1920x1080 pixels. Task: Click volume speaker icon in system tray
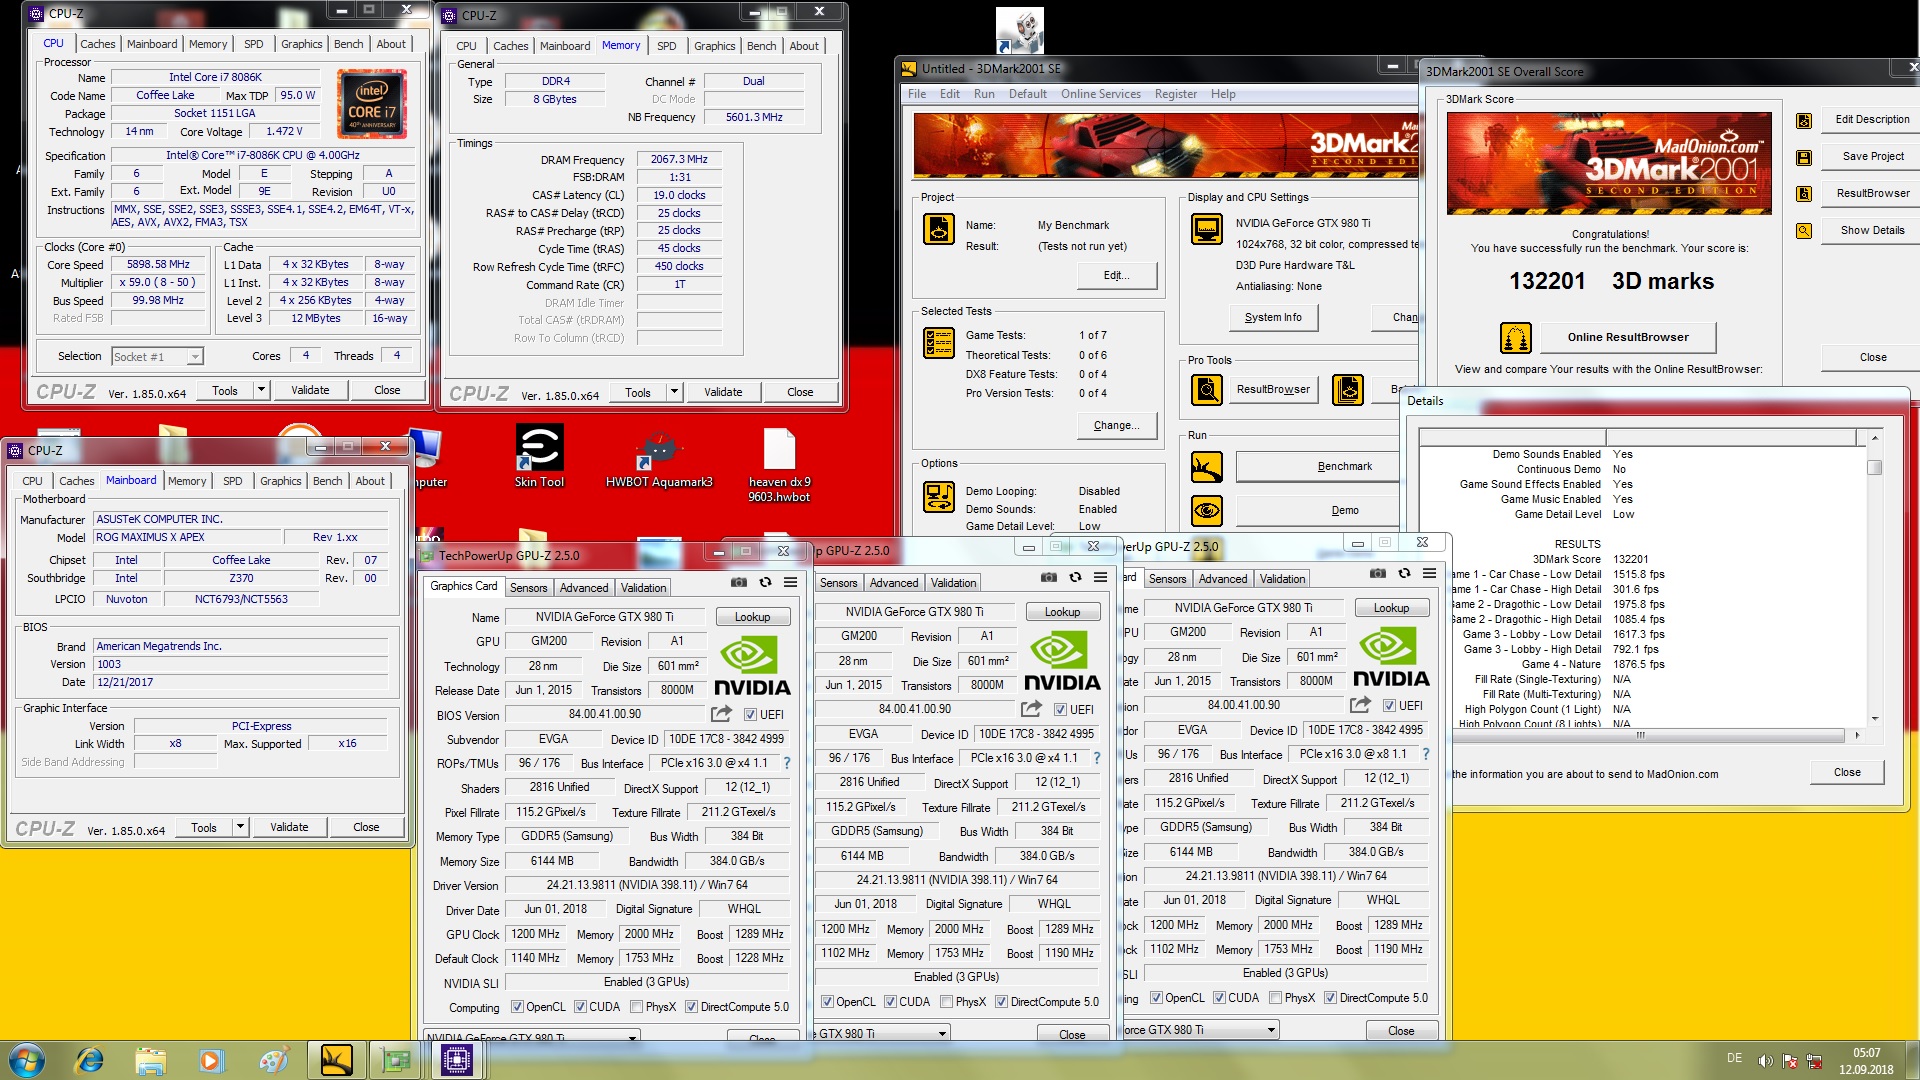[x=1765, y=1060]
